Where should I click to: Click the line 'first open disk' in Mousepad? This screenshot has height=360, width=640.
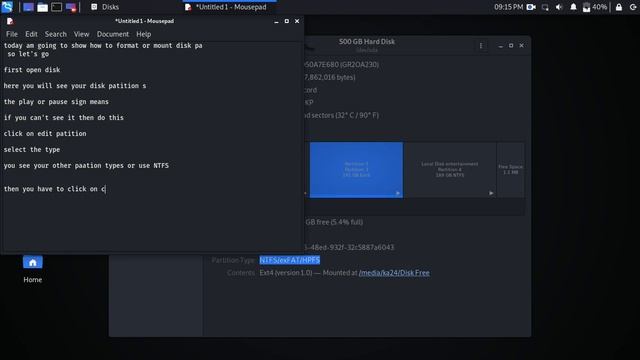click(x=32, y=70)
